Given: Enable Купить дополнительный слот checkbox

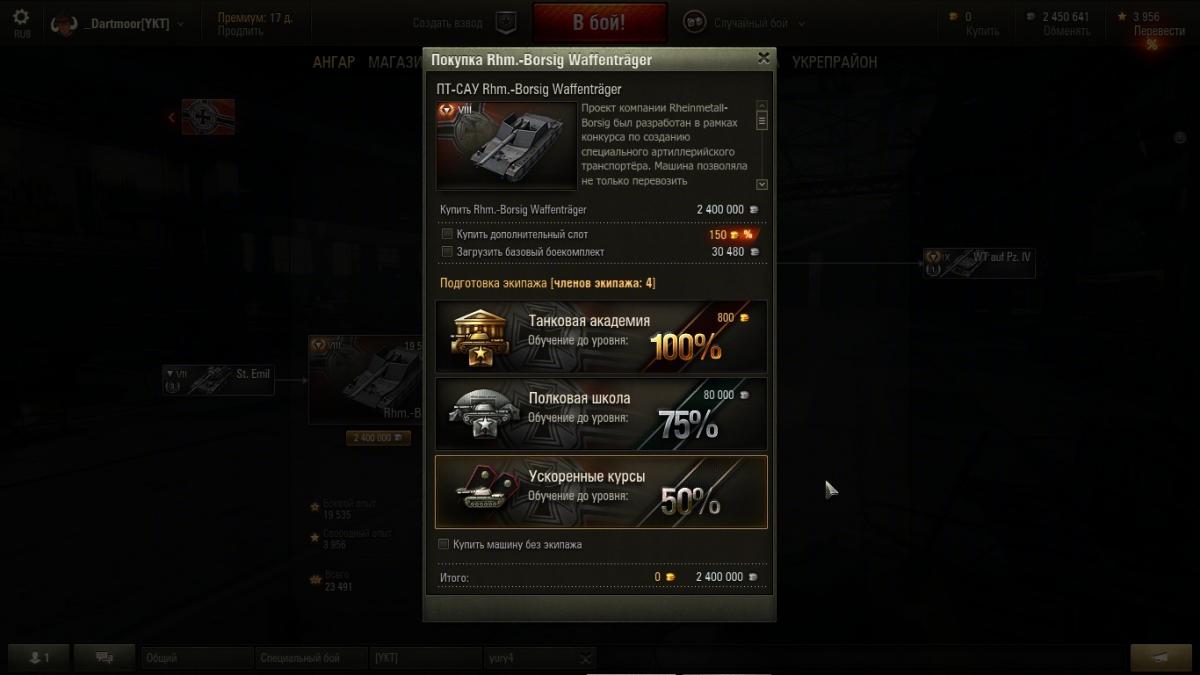Looking at the screenshot, I should click(x=447, y=234).
